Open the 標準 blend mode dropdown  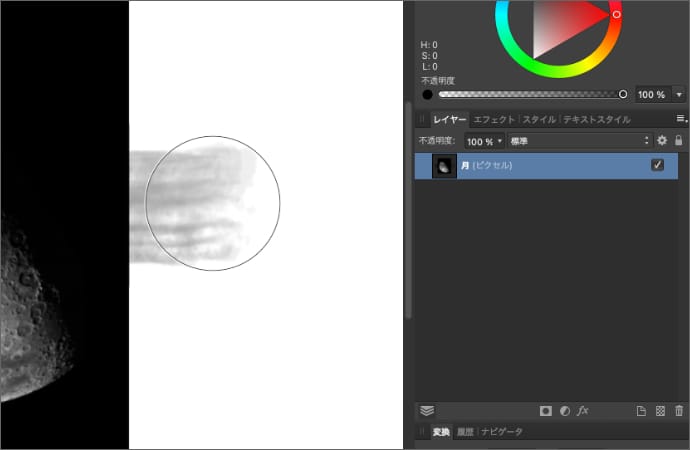(x=580, y=141)
